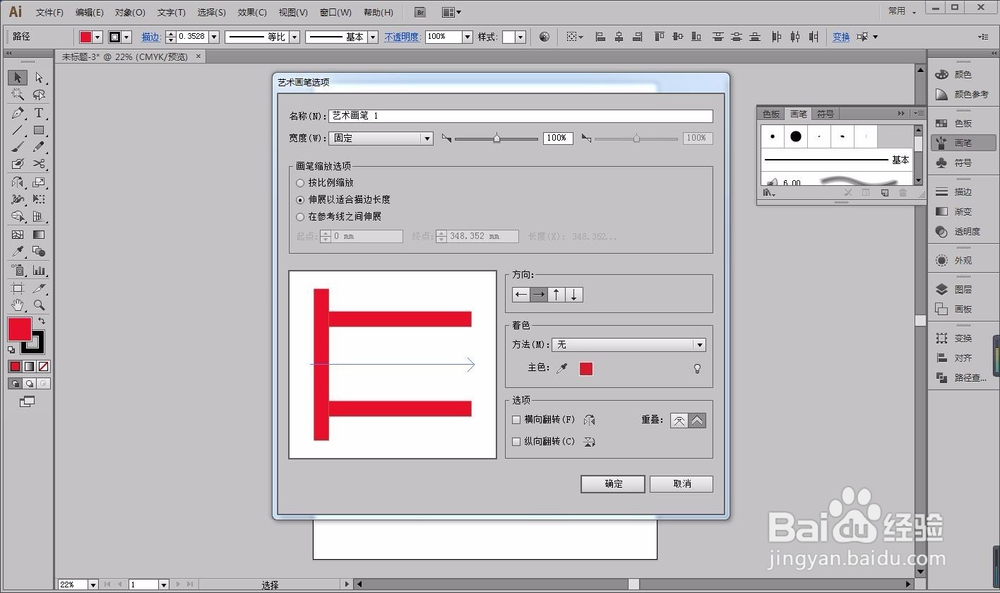Select the Paintbrush tool
Image resolution: width=1000 pixels, height=593 pixels.
[x=17, y=147]
